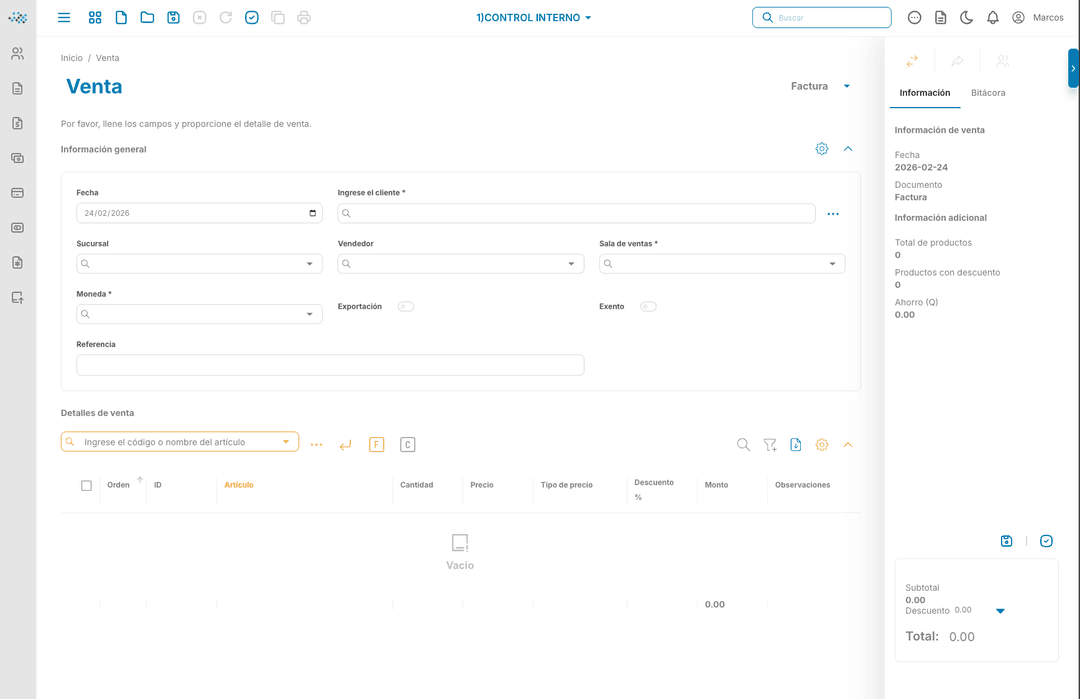
Task: Switch to dark mode with the moon icon
Action: 966,18
